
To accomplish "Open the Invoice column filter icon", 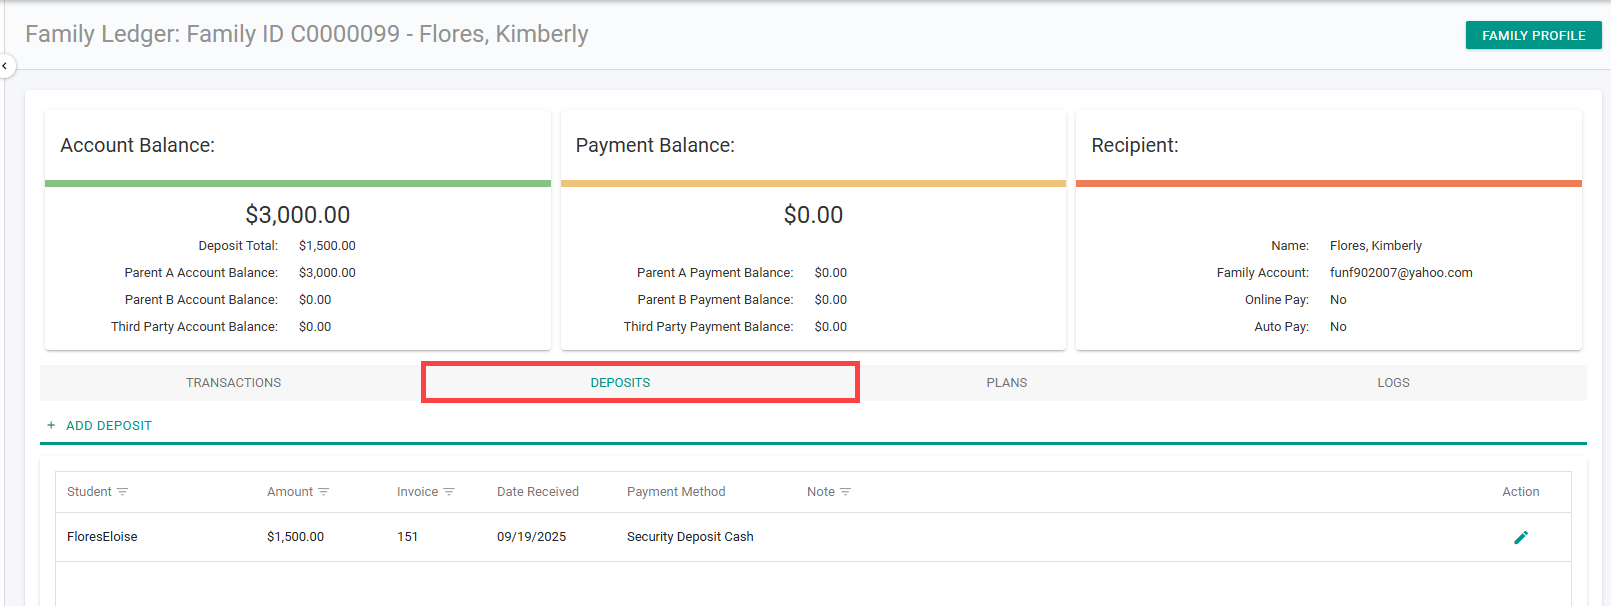I will point(449,492).
